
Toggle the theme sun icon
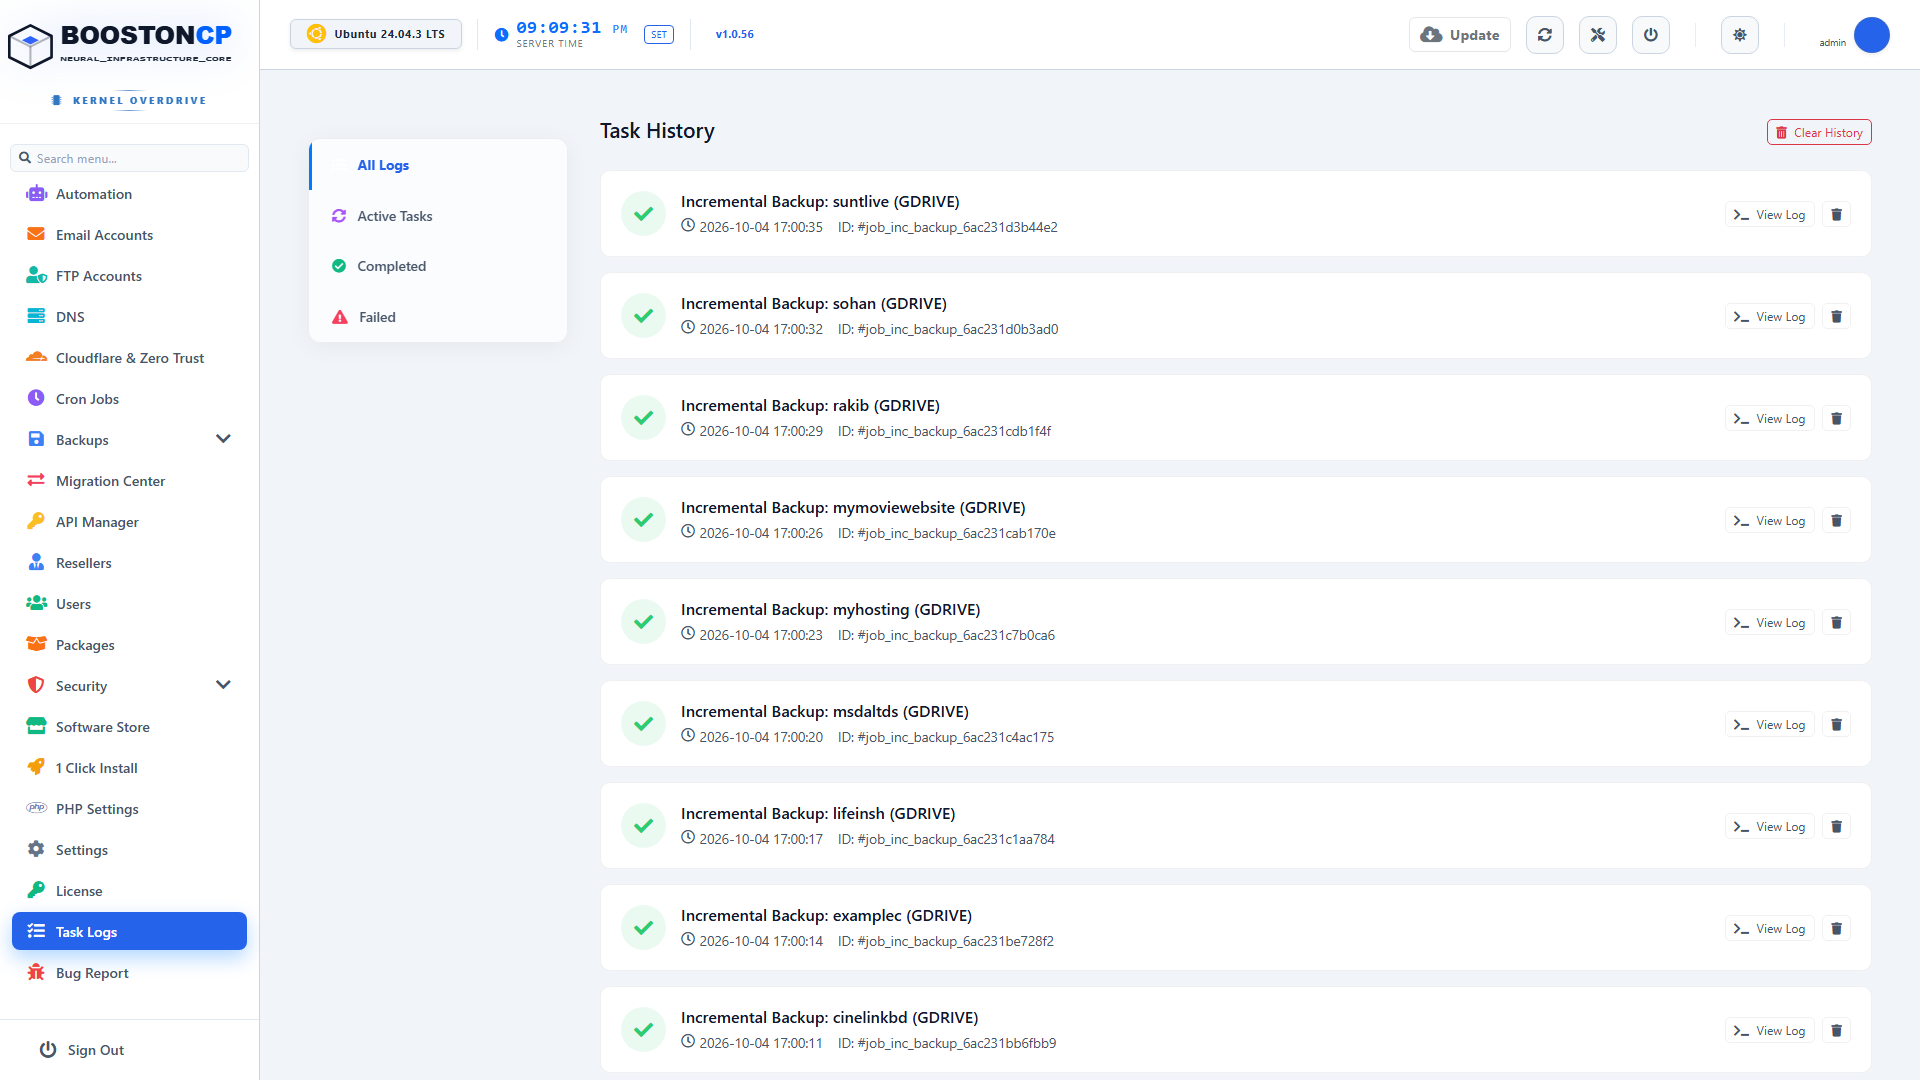point(1740,35)
